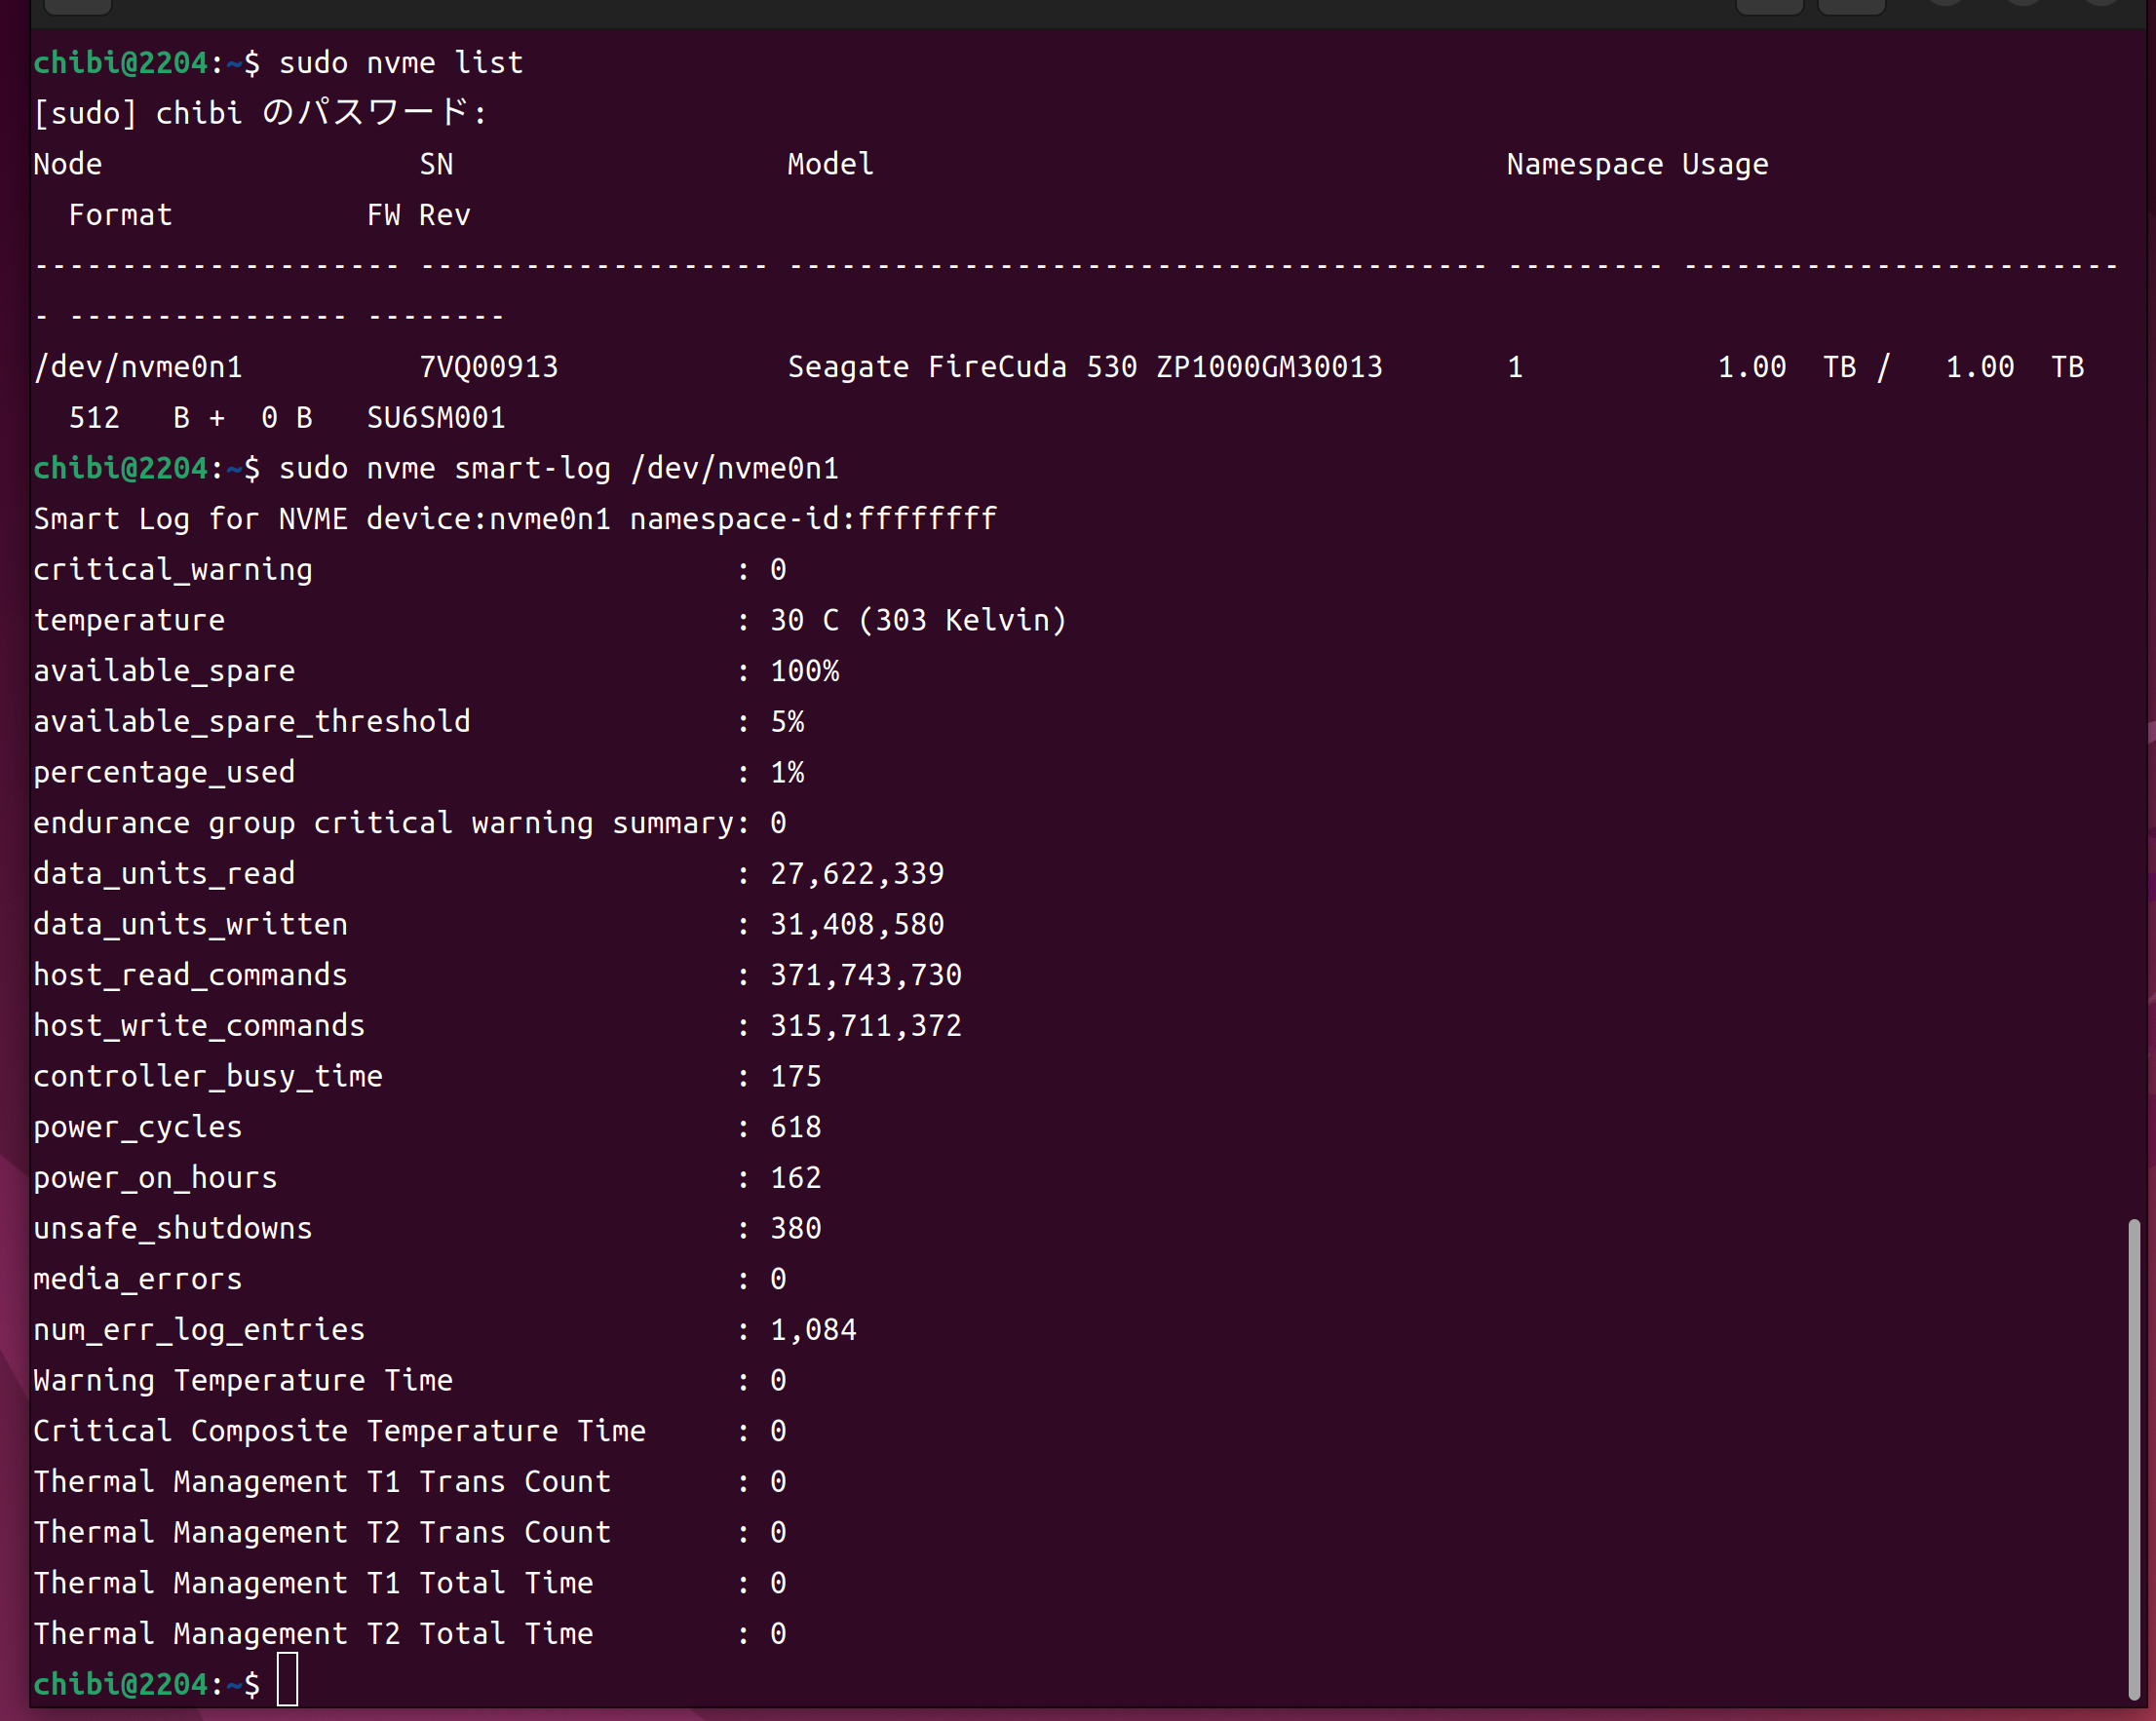This screenshot has width=2156, height=1721.
Task: Click the /dev/nvme0n1 node entry in list
Action: [x=138, y=367]
